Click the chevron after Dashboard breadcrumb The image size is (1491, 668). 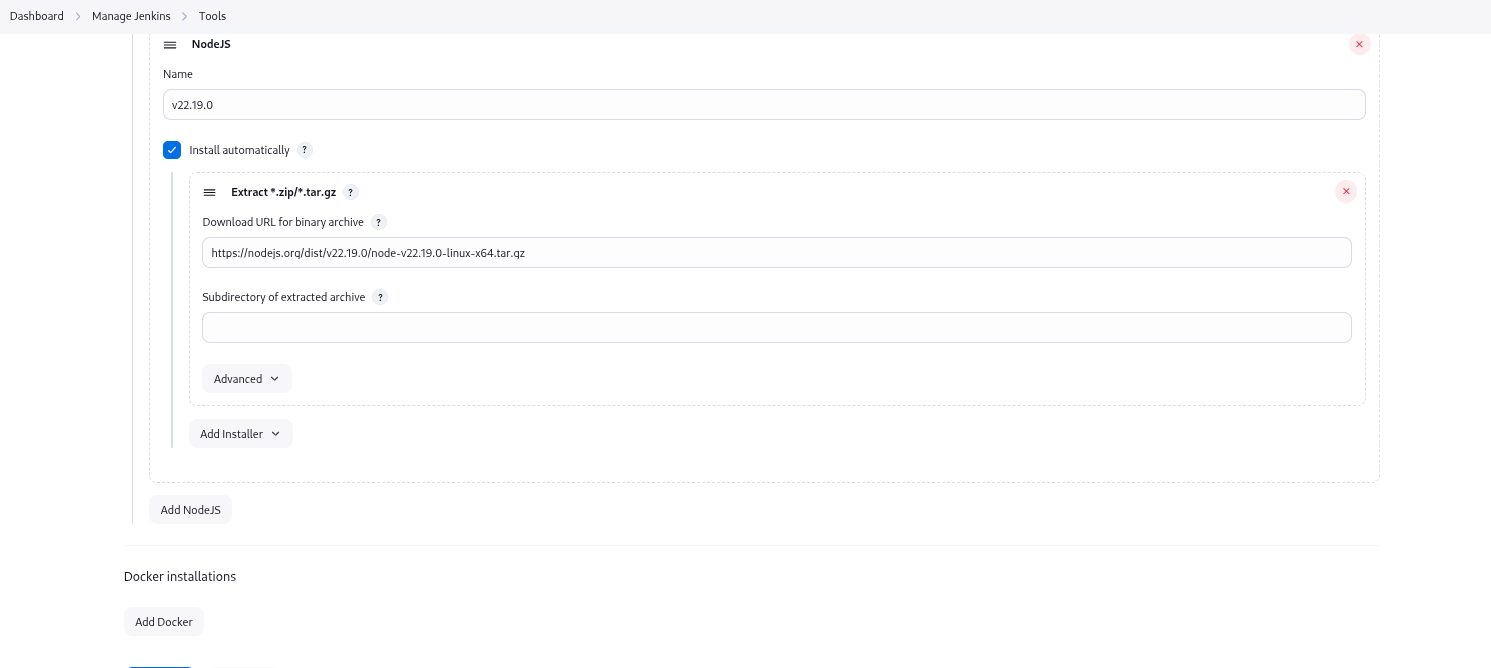pyautogui.click(x=78, y=16)
